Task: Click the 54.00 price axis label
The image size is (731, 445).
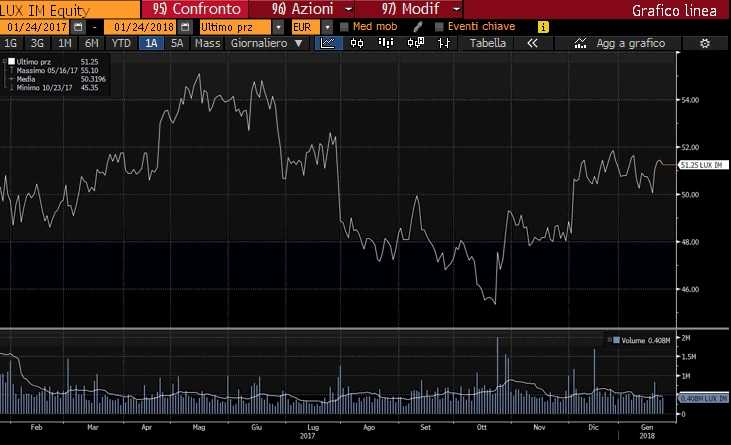Action: (x=690, y=100)
